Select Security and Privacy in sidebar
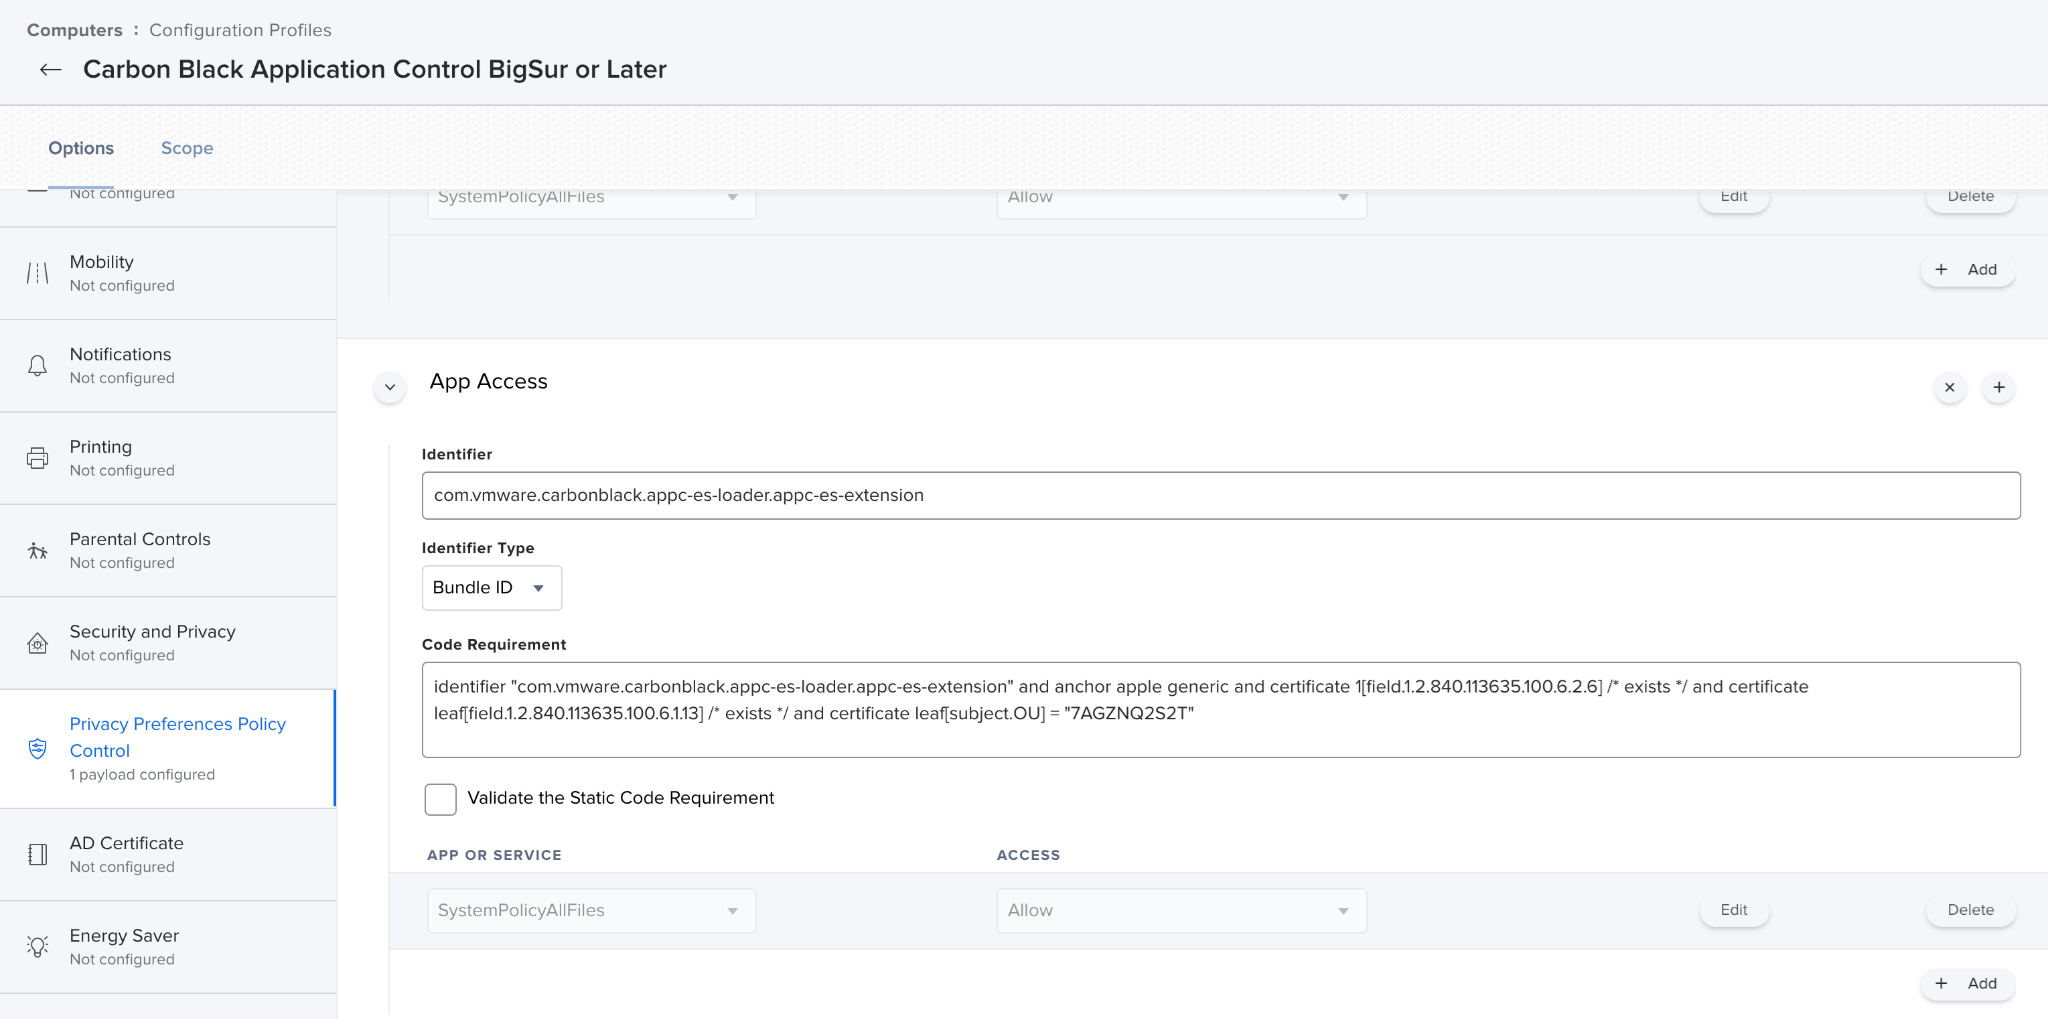This screenshot has width=2048, height=1019. tap(168, 643)
